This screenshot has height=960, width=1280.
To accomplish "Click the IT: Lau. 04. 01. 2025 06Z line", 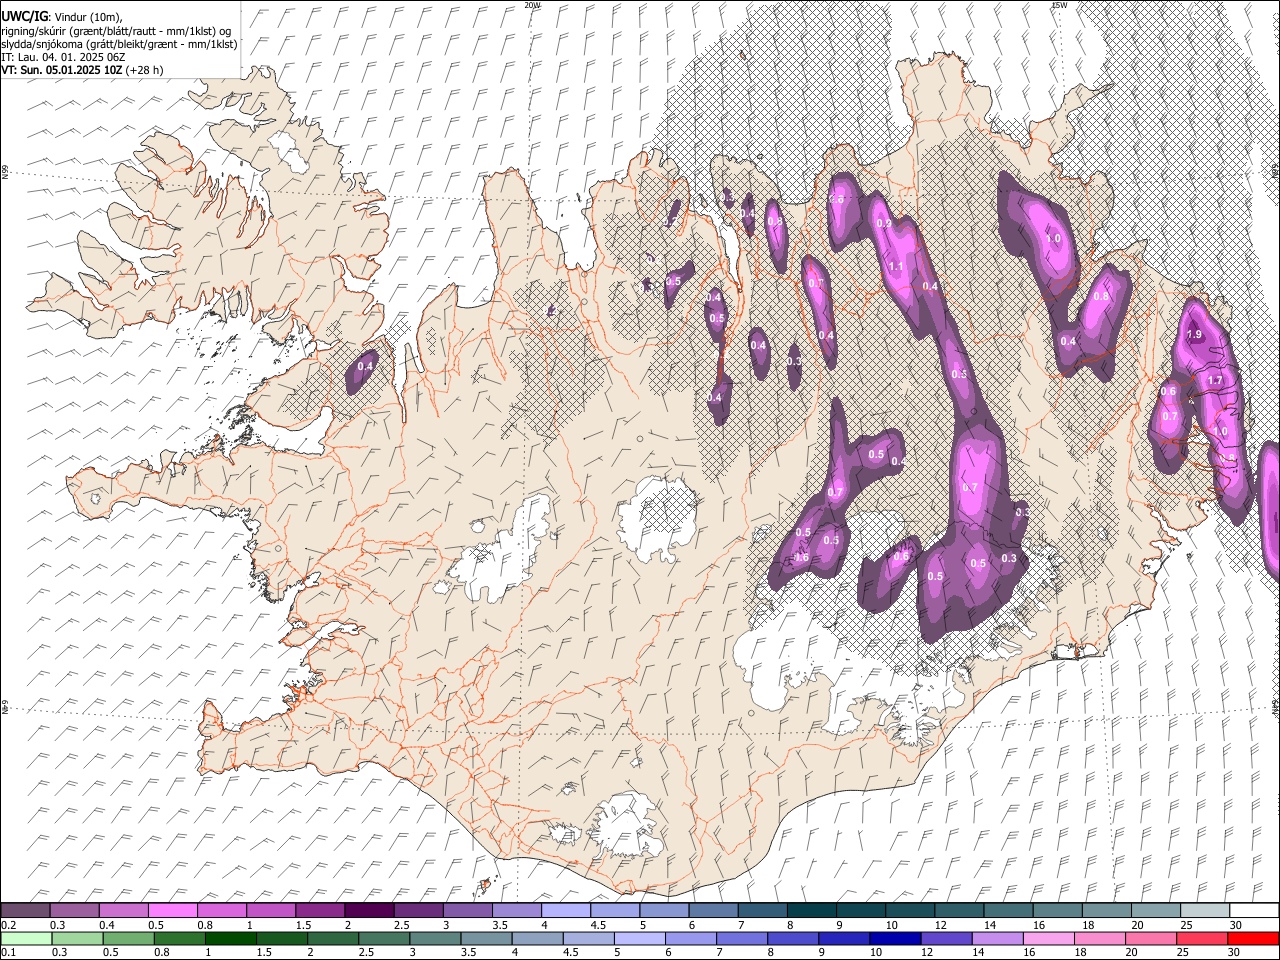I will point(63,57).
